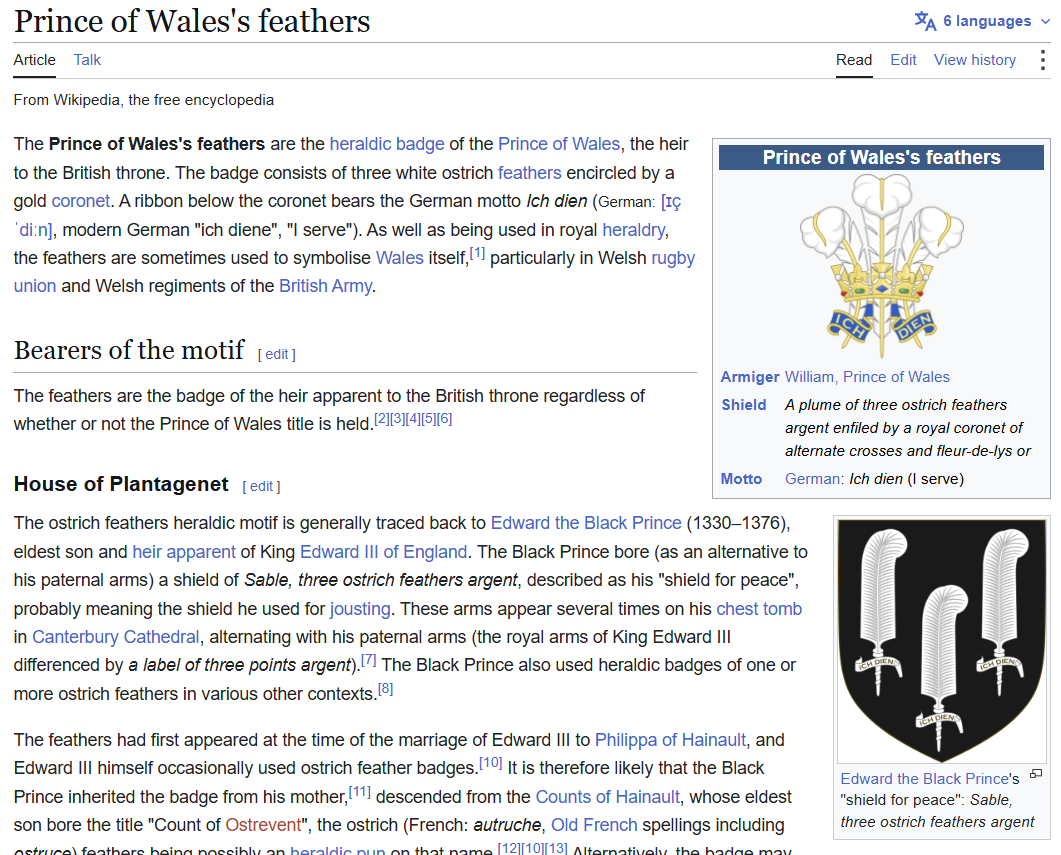The width and height of the screenshot is (1061, 855).
Task: Open the feathers link
Action: coord(530,173)
